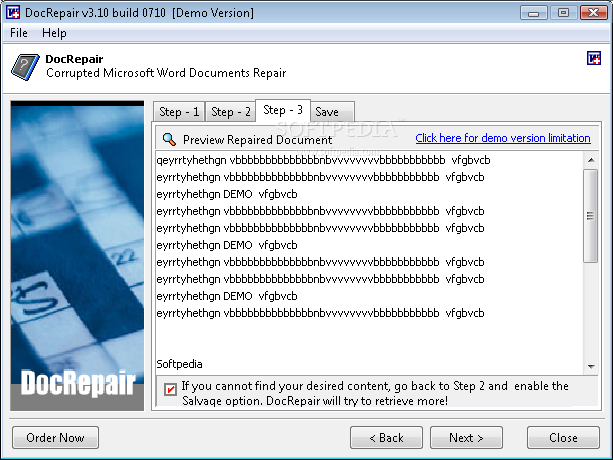The width and height of the screenshot is (613, 460).
Task: Click the DocRepair sidebar banner image
Action: click(x=77, y=256)
